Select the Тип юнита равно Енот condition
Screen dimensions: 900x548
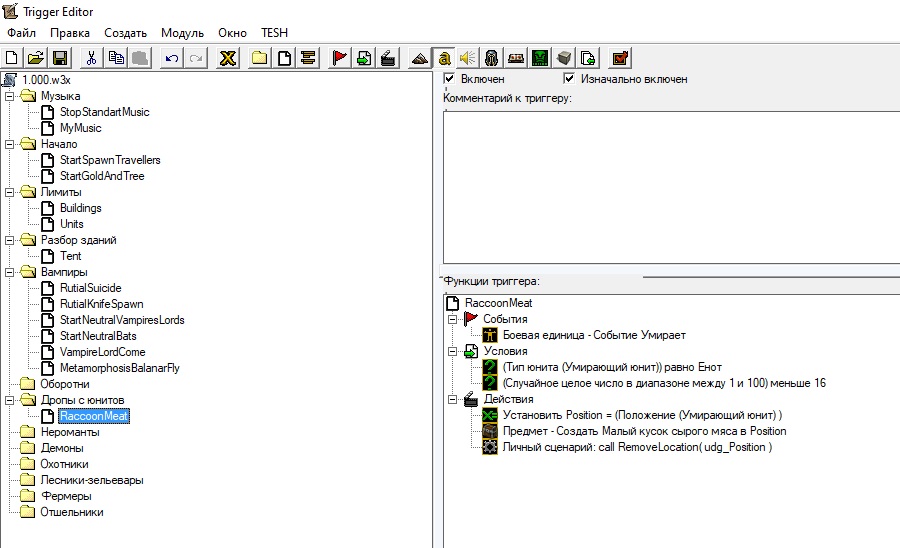point(612,367)
